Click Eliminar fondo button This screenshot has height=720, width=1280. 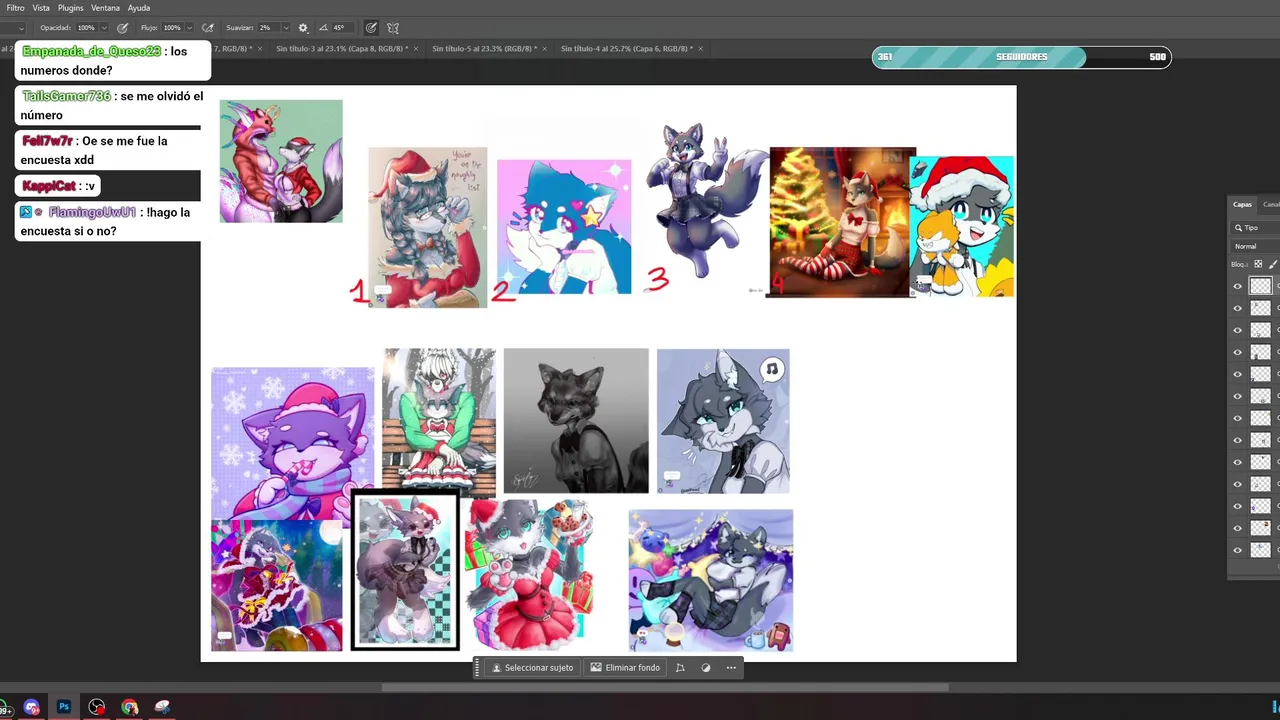(625, 668)
